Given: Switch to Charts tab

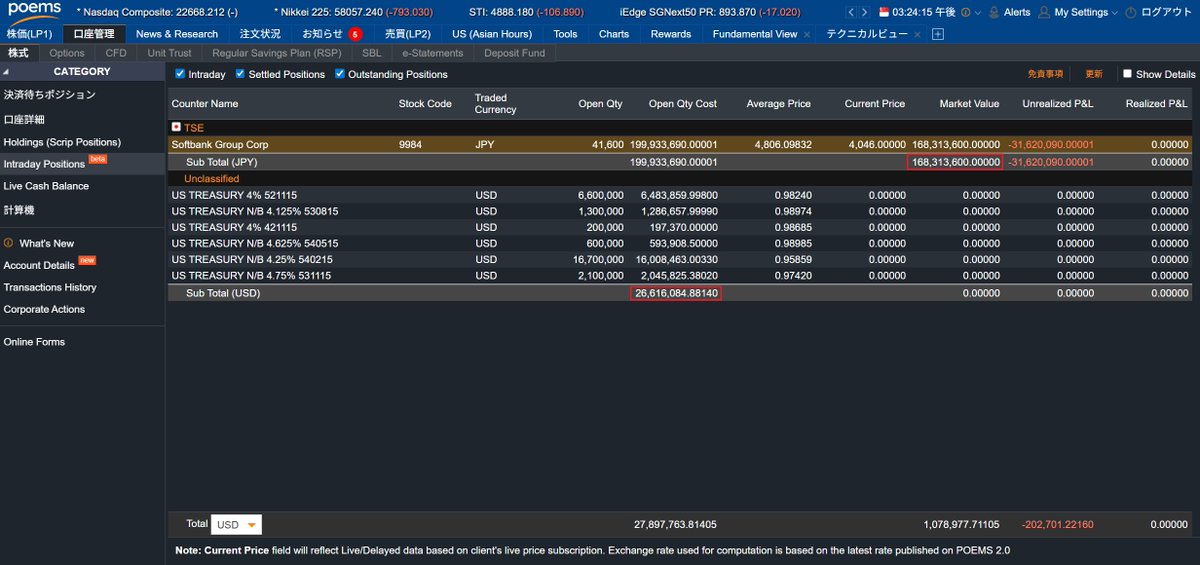Looking at the screenshot, I should [614, 34].
